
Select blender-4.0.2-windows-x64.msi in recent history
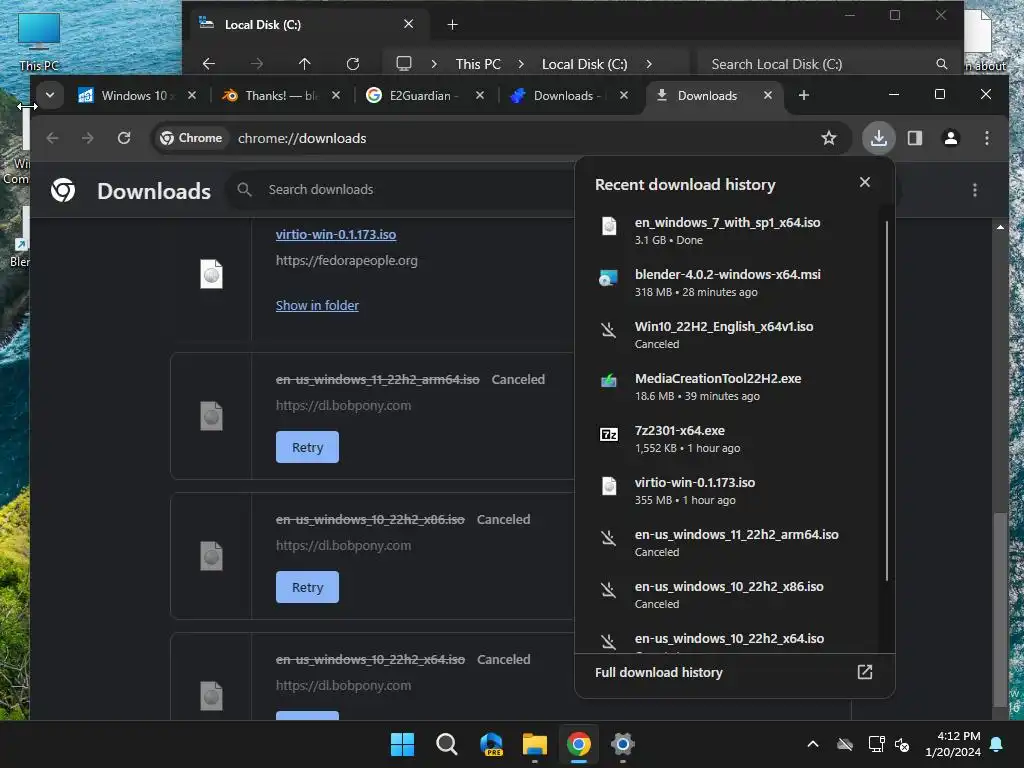(x=728, y=282)
